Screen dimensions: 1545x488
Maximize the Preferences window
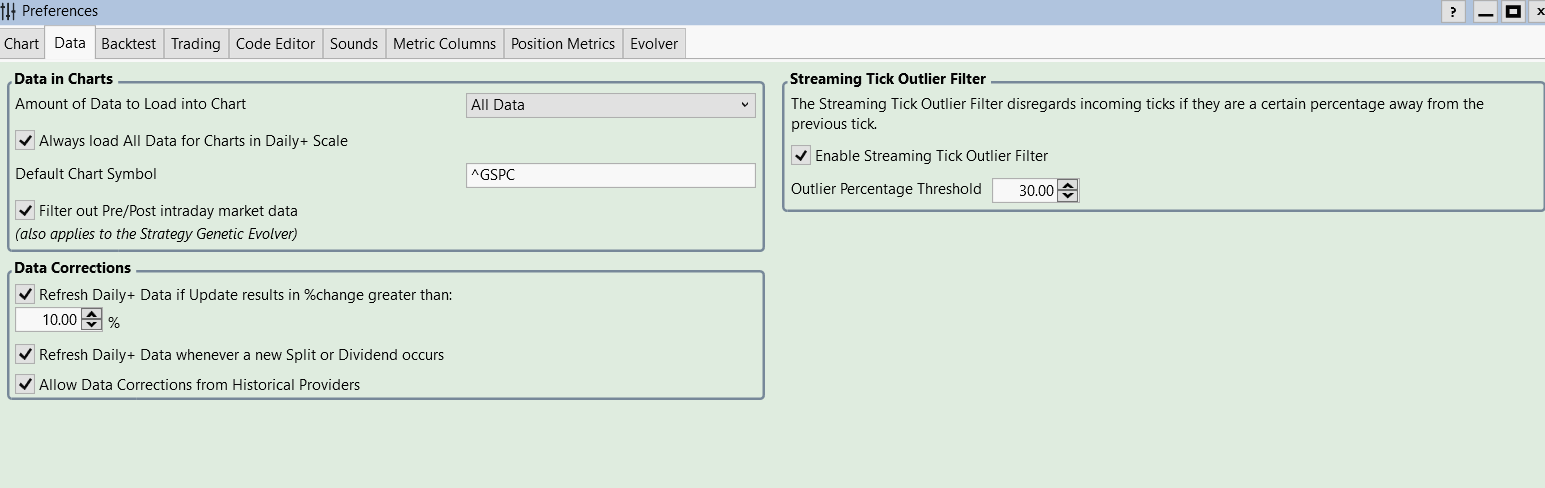tap(1513, 12)
